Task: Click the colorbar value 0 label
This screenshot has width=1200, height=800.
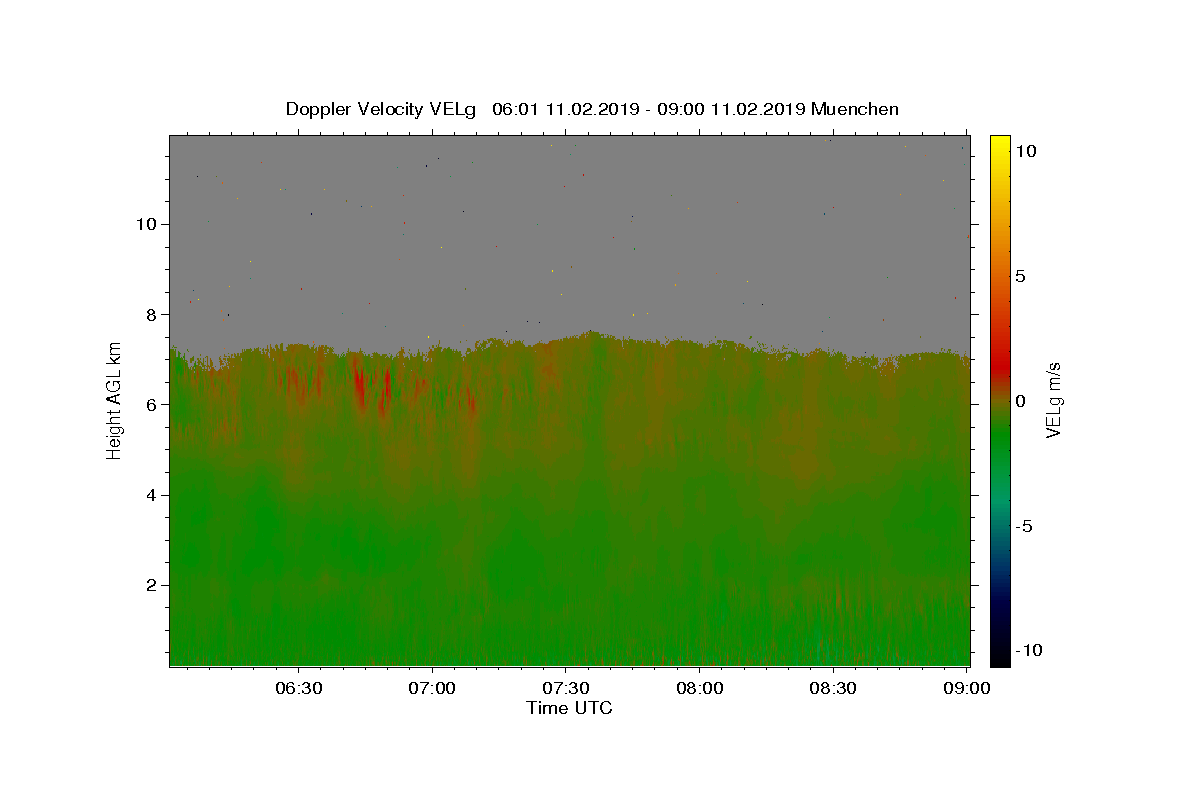Action: coord(1020,401)
